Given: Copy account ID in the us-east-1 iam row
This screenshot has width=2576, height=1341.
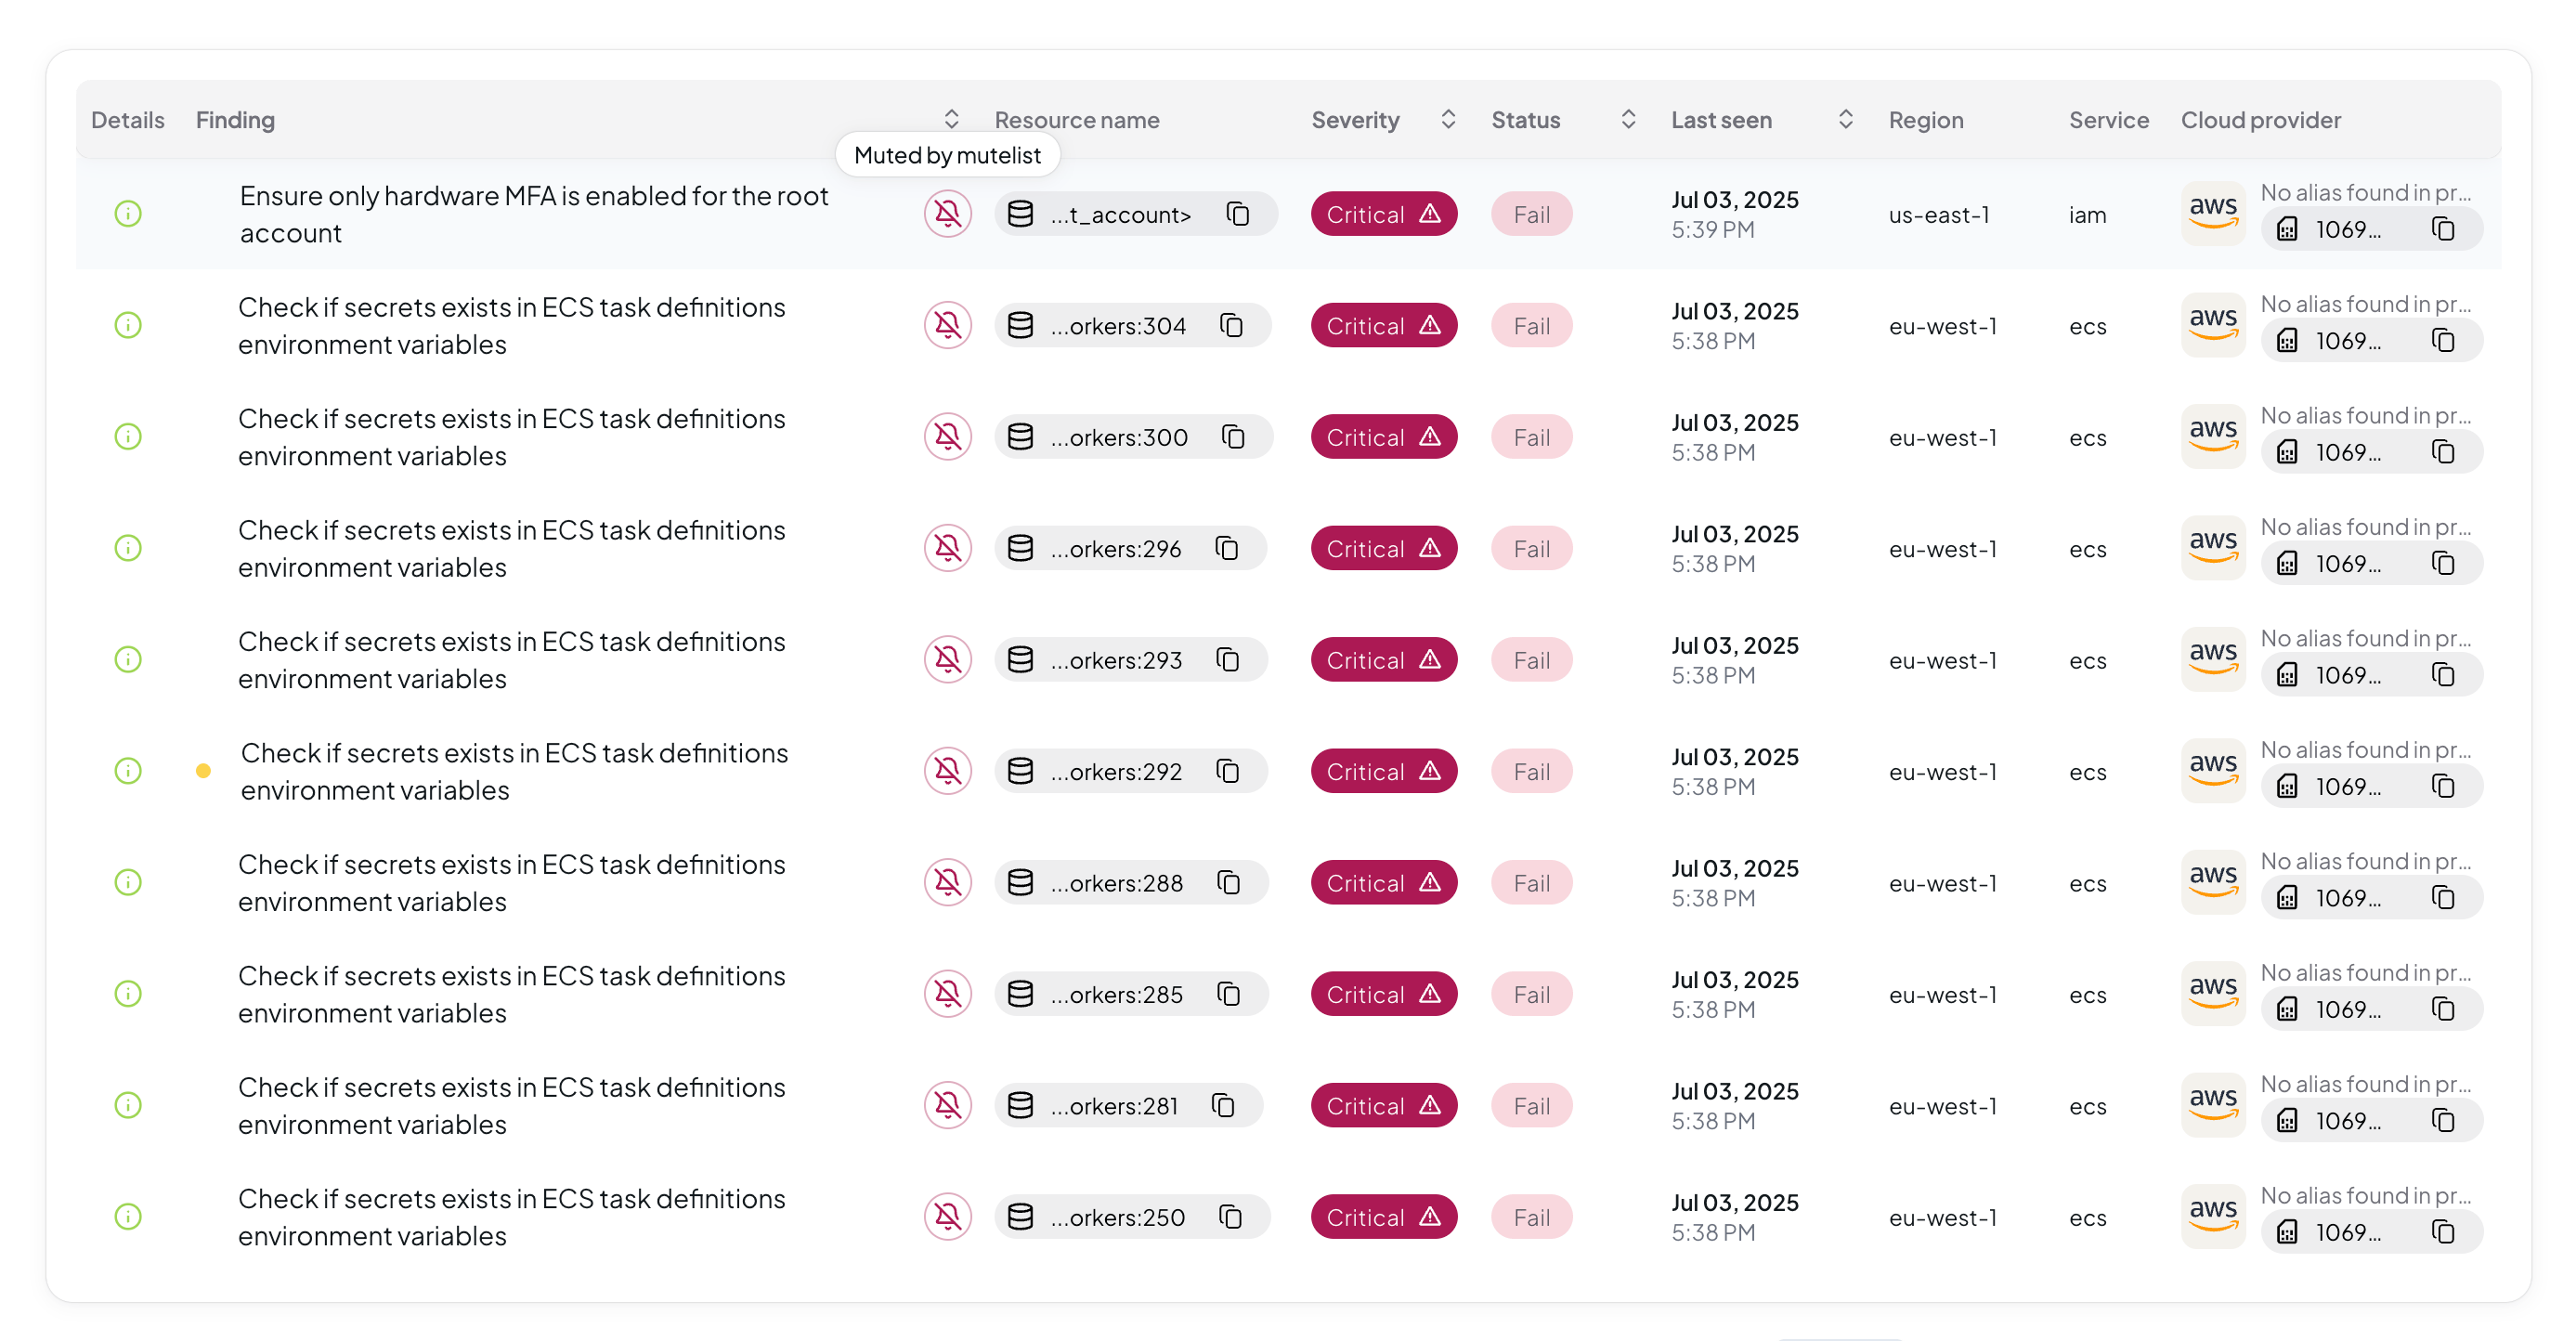Looking at the screenshot, I should point(2443,229).
